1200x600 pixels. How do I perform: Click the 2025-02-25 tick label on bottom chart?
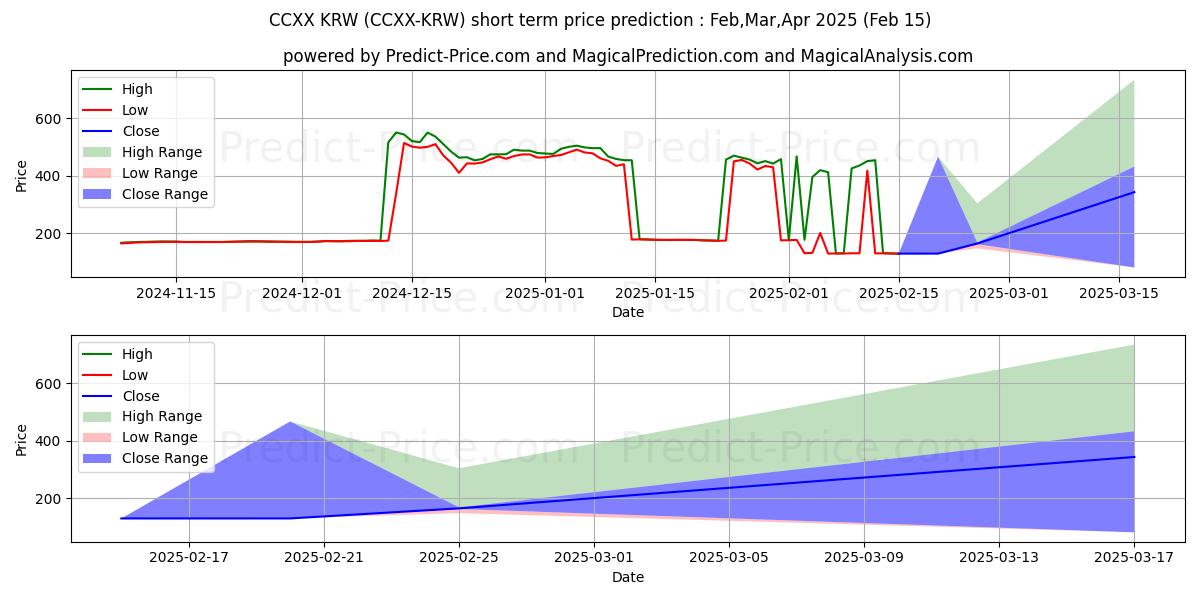(x=459, y=558)
